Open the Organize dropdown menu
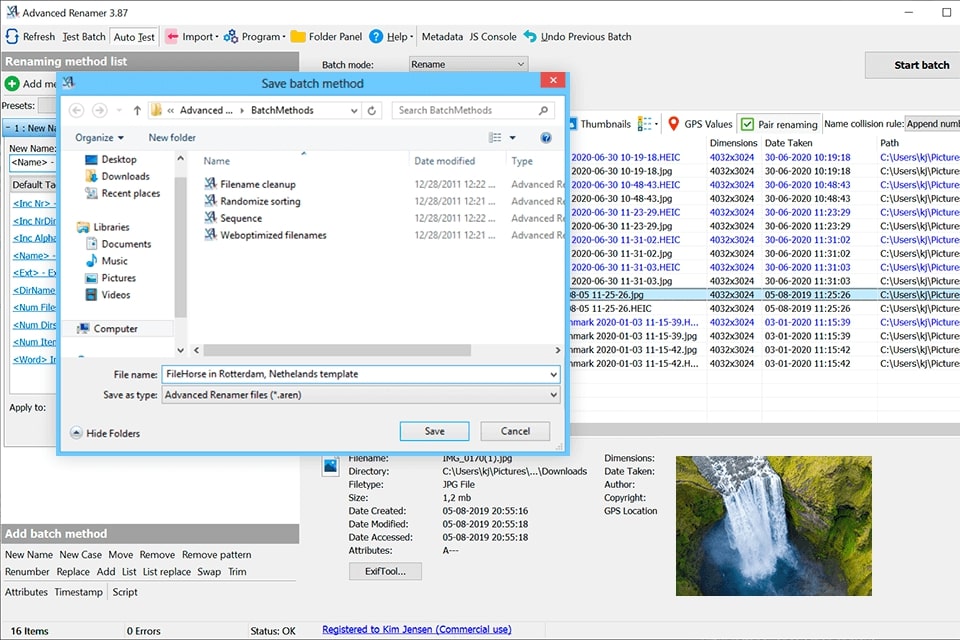This screenshot has width=960, height=640. [99, 138]
